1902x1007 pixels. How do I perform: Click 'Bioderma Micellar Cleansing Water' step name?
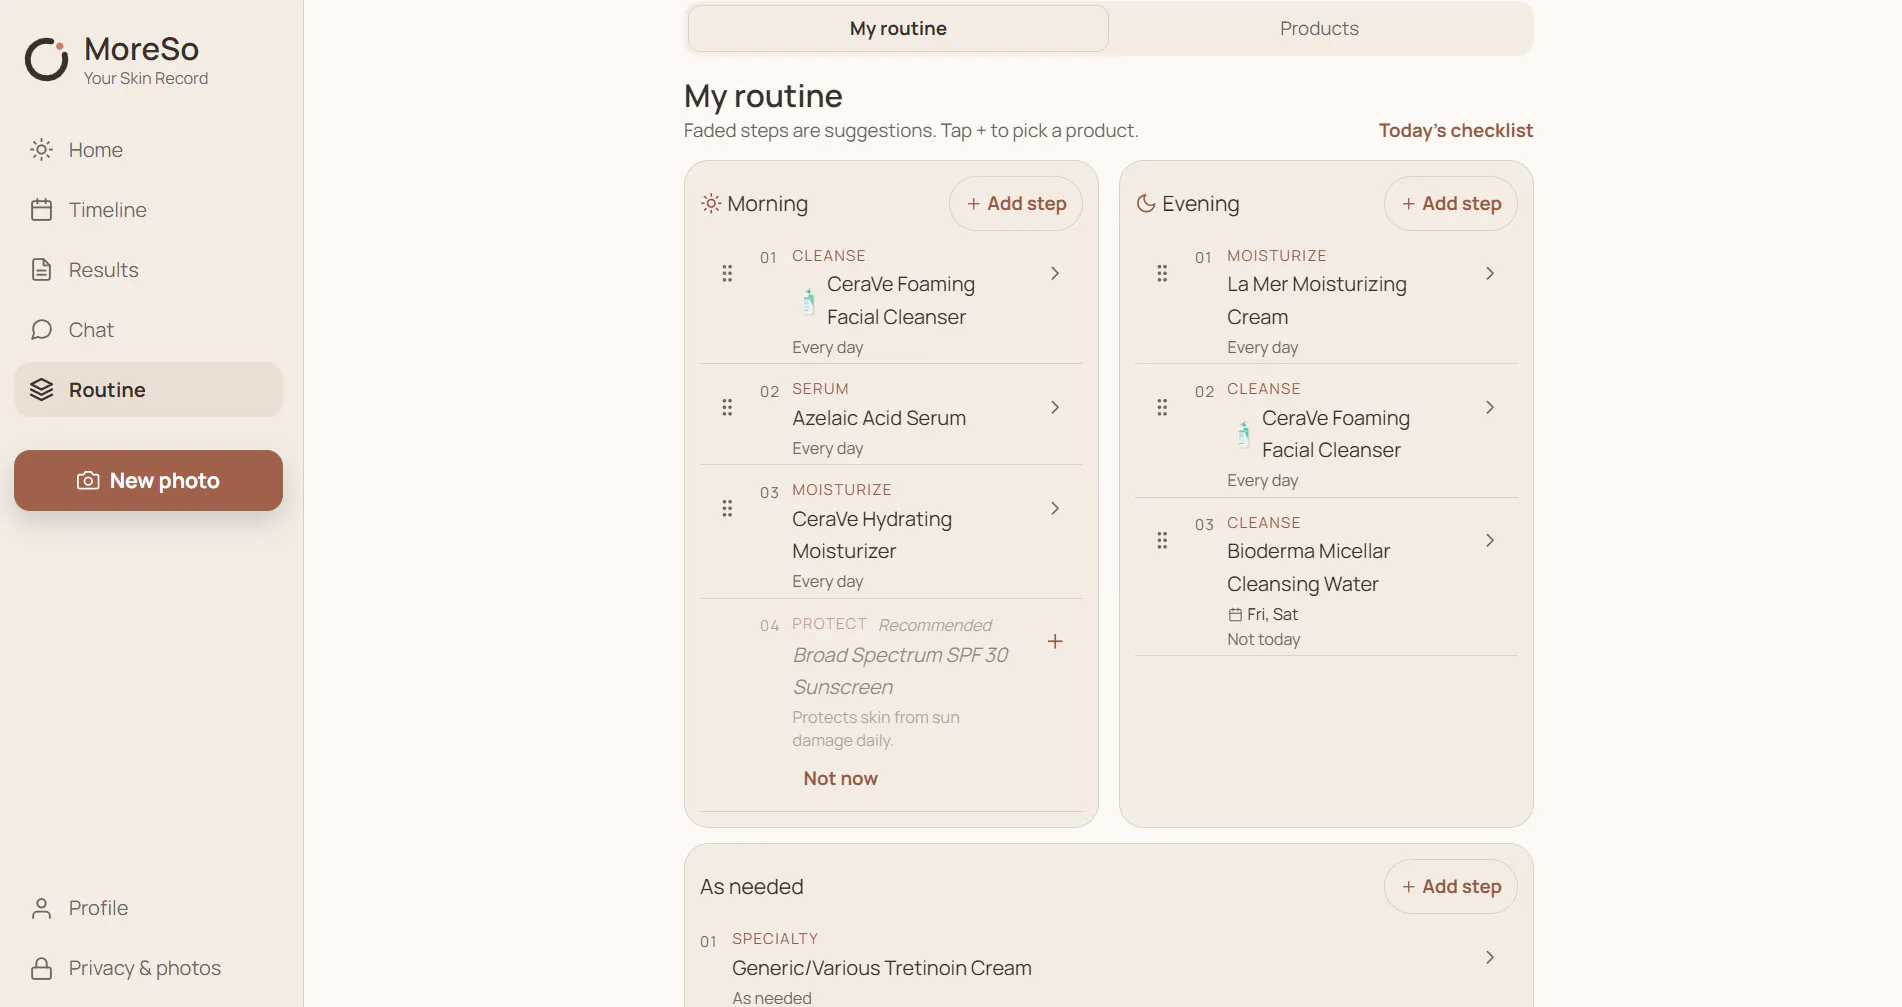coord(1308,568)
